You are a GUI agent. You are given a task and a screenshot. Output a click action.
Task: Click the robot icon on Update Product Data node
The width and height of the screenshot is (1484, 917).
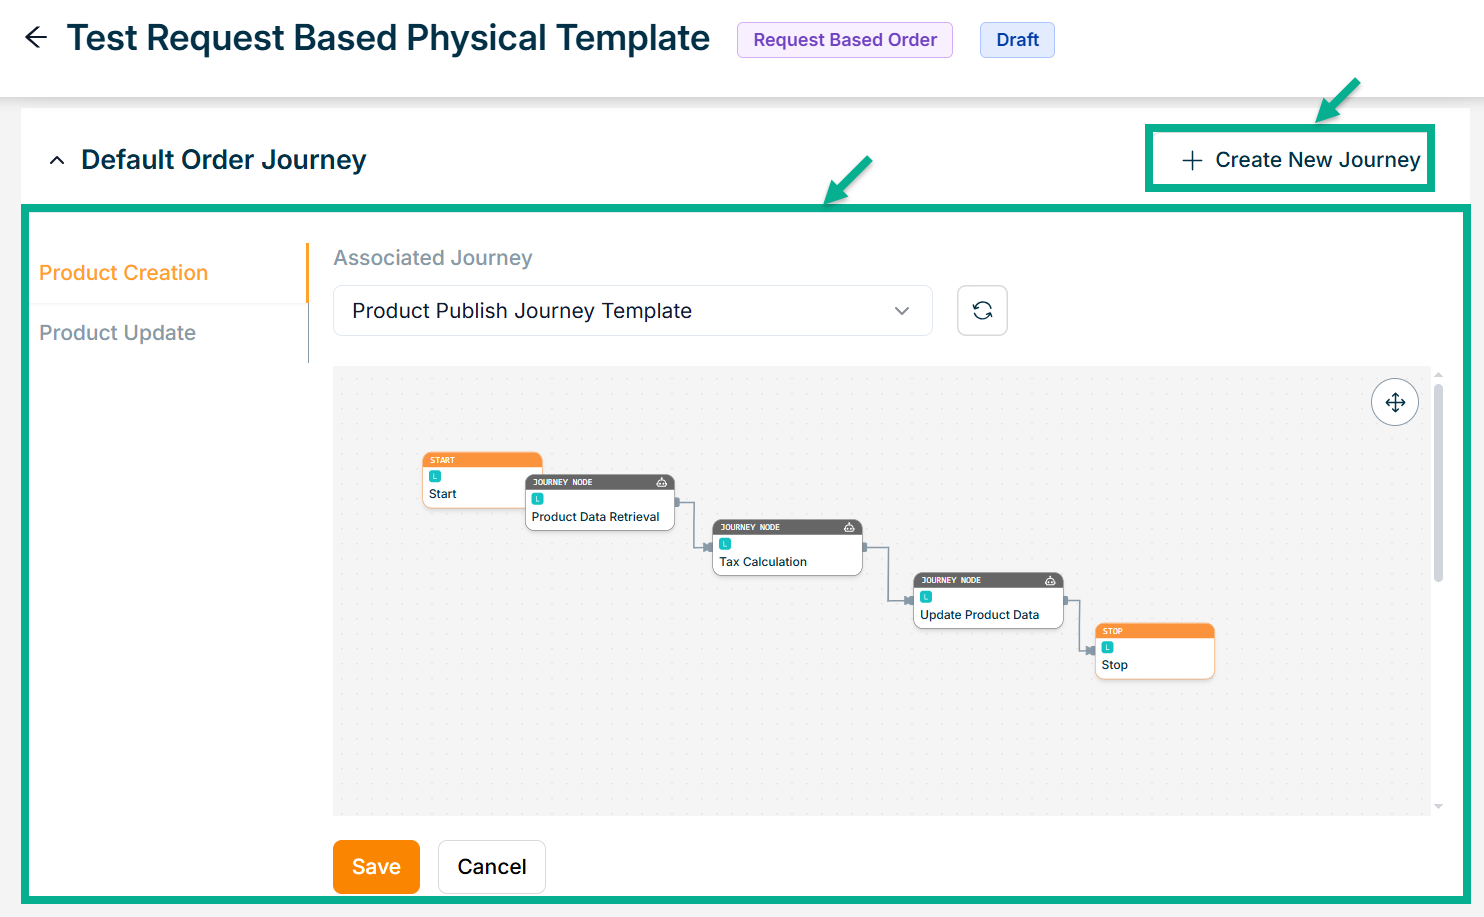click(1050, 580)
